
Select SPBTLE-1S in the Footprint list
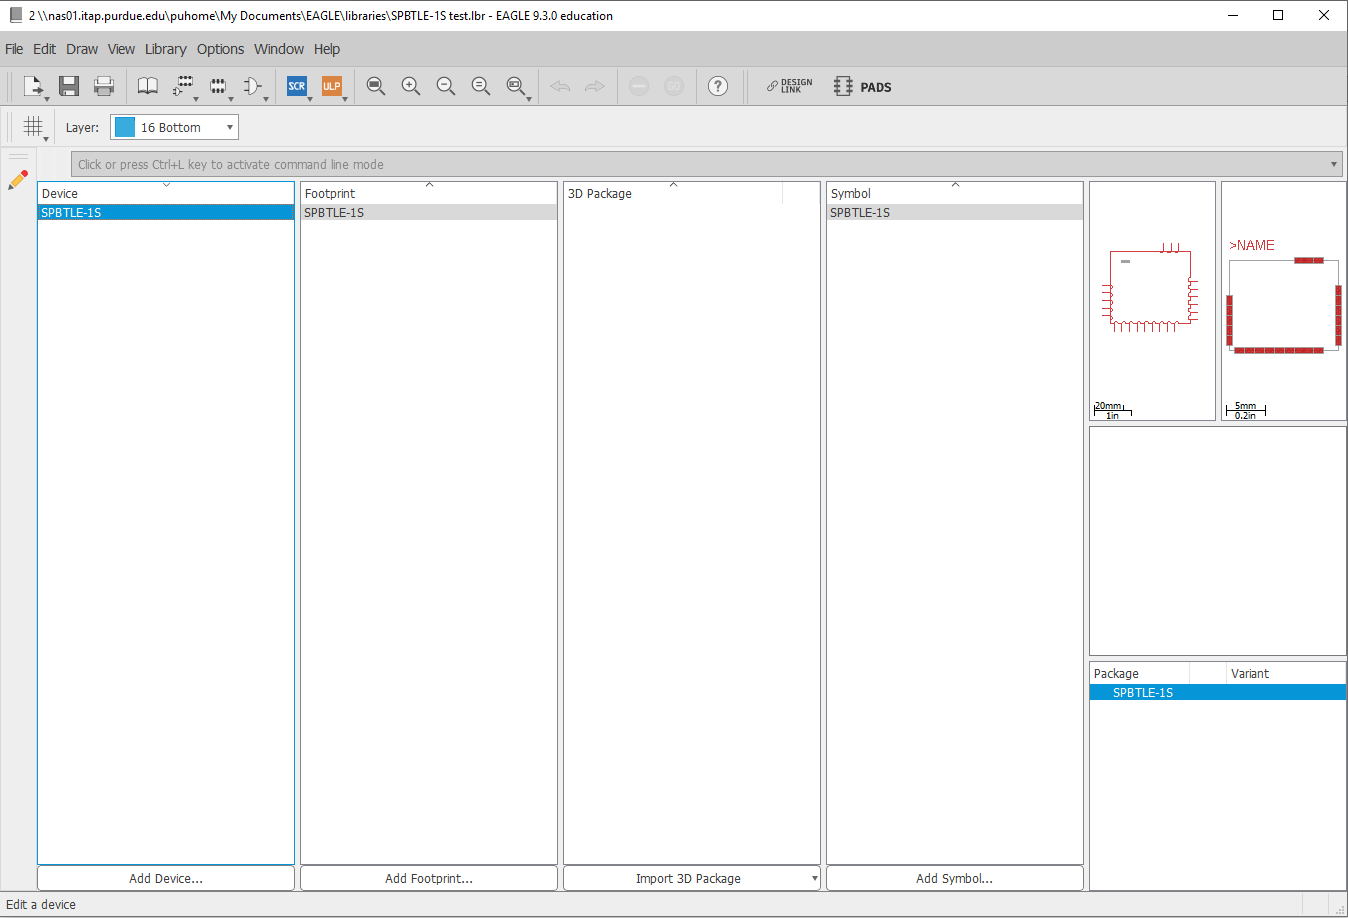pyautogui.click(x=429, y=212)
